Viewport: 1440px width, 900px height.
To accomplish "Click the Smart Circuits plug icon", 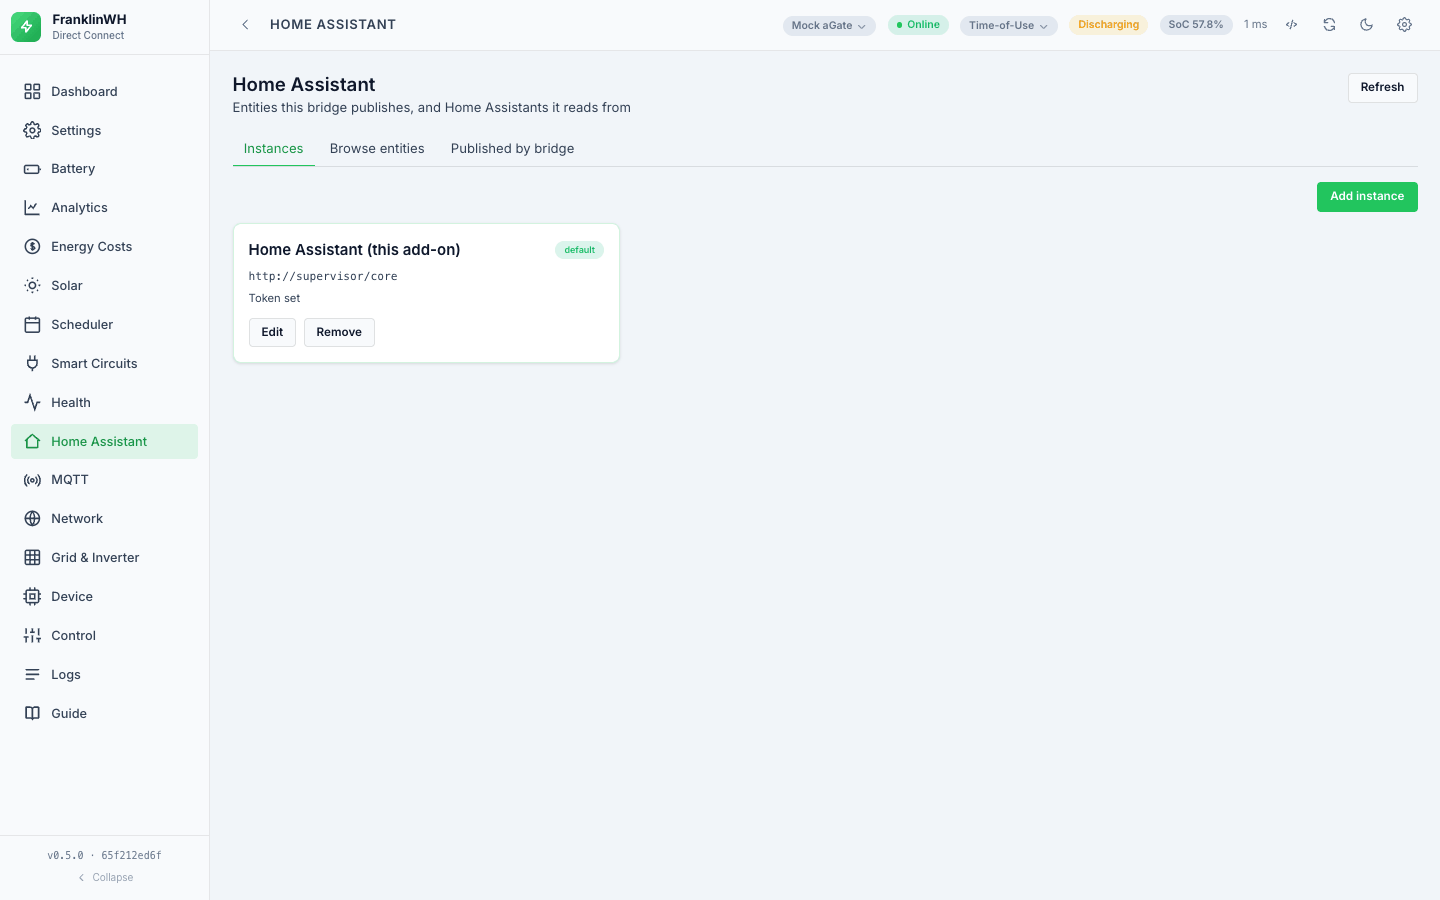I will 32,364.
